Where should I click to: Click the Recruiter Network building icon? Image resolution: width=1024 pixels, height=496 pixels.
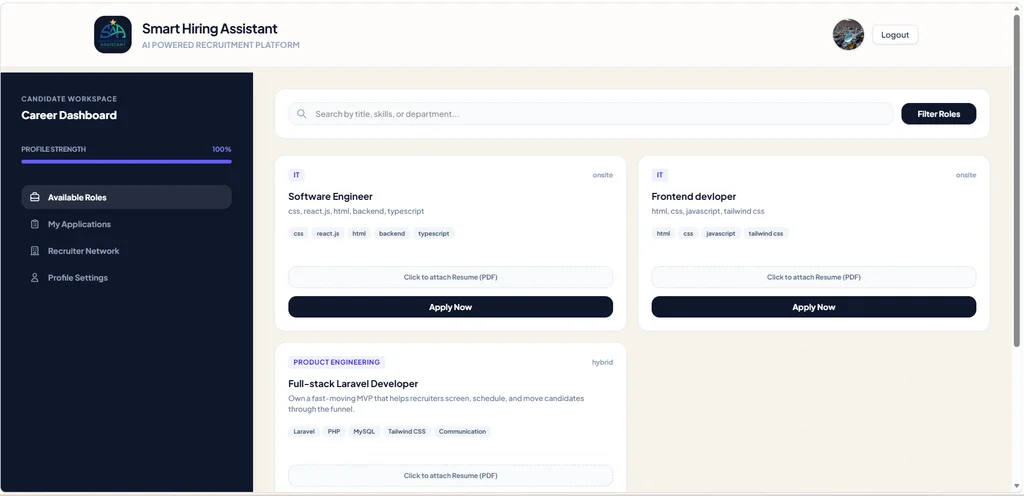pyautogui.click(x=35, y=251)
